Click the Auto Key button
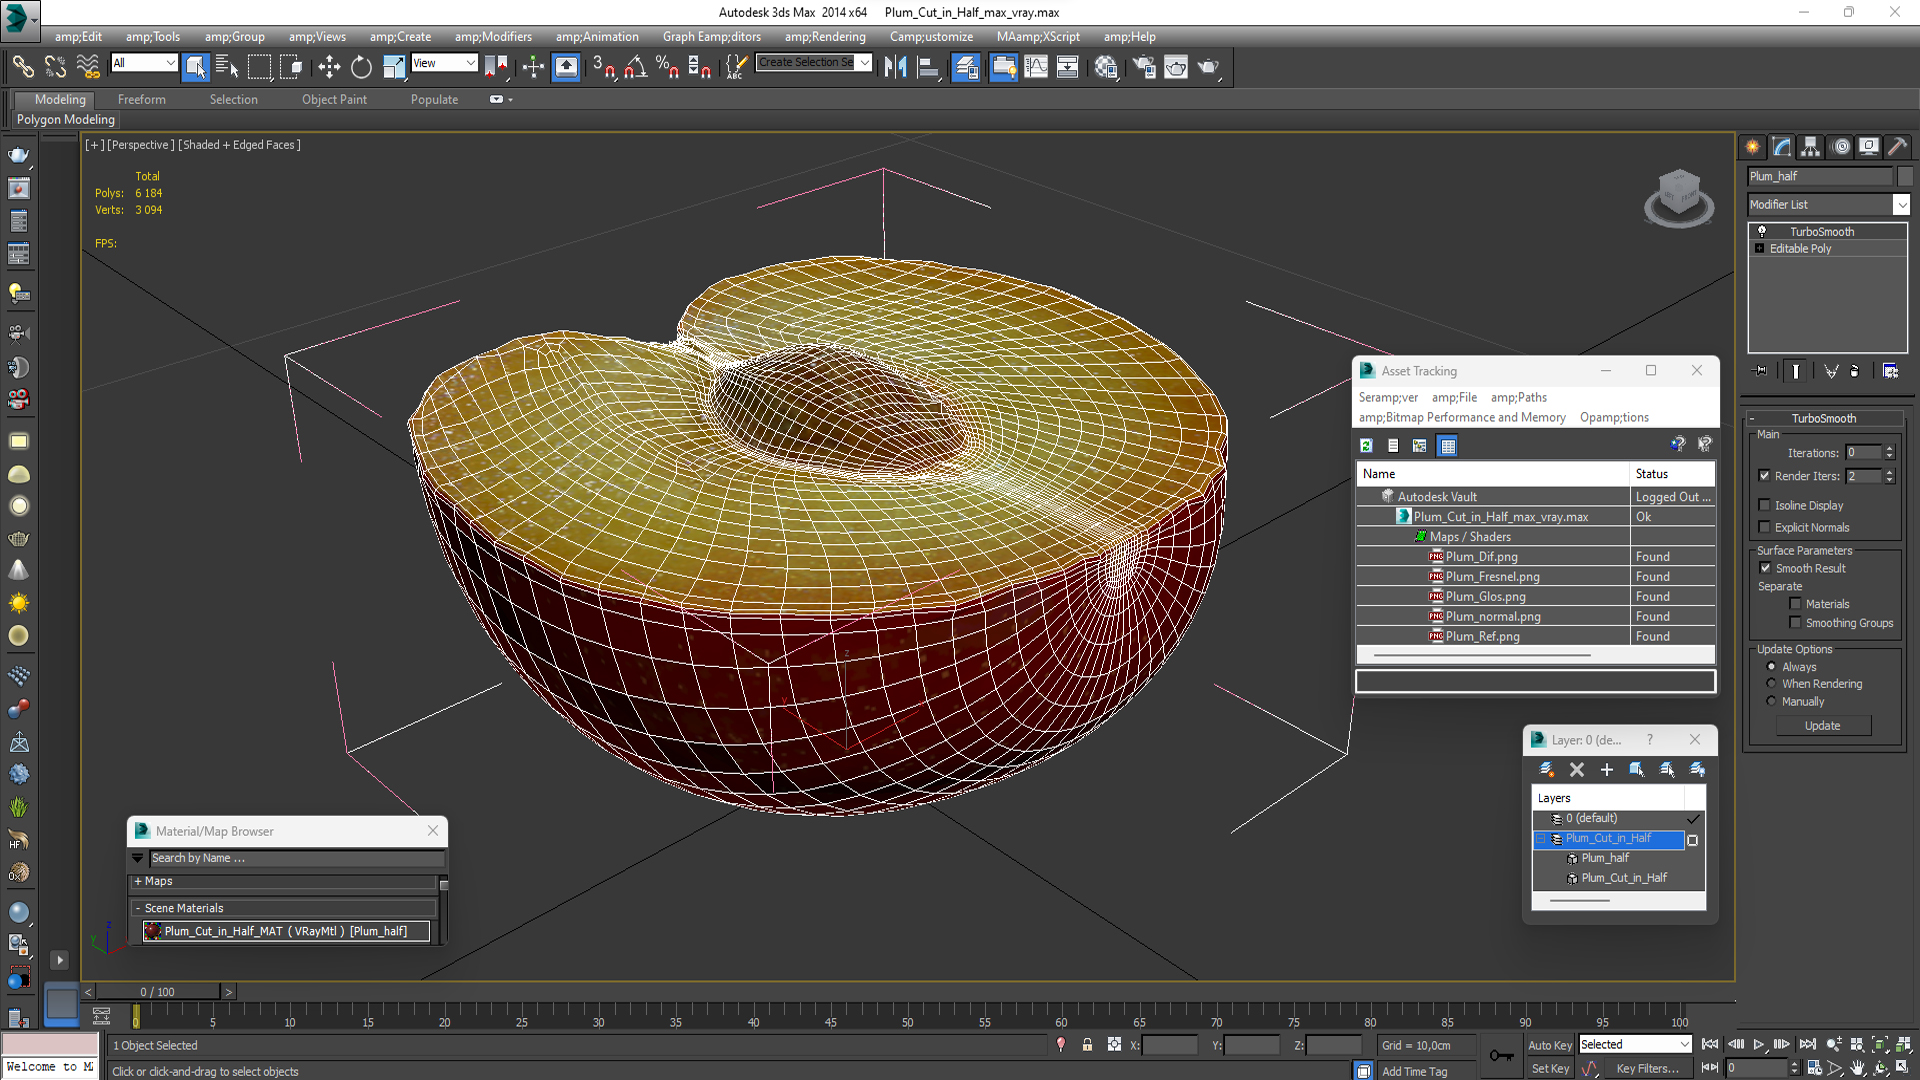Viewport: 1920px width, 1080px height. [1550, 1045]
